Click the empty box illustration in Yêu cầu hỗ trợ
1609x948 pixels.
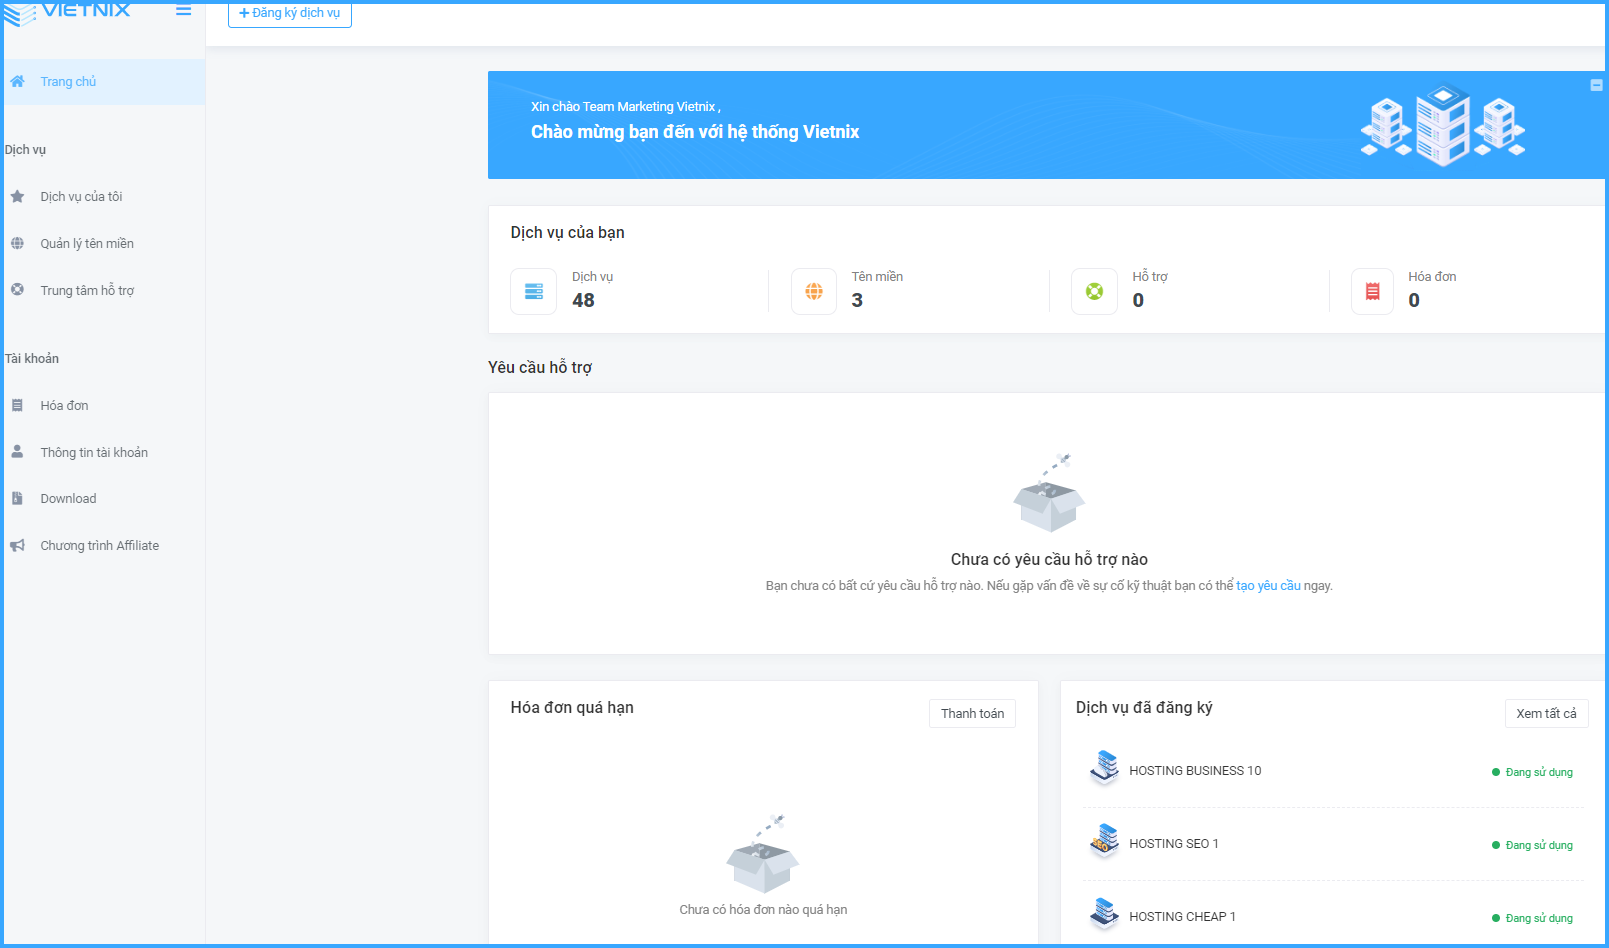click(1048, 492)
